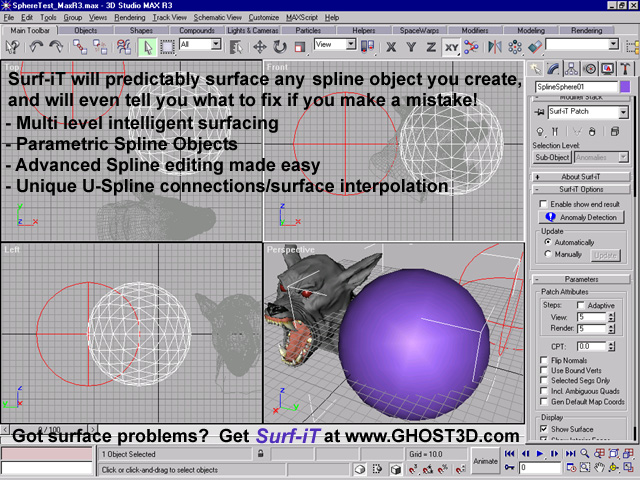Enable Gen Default Map Coords checkbox

(x=544, y=402)
